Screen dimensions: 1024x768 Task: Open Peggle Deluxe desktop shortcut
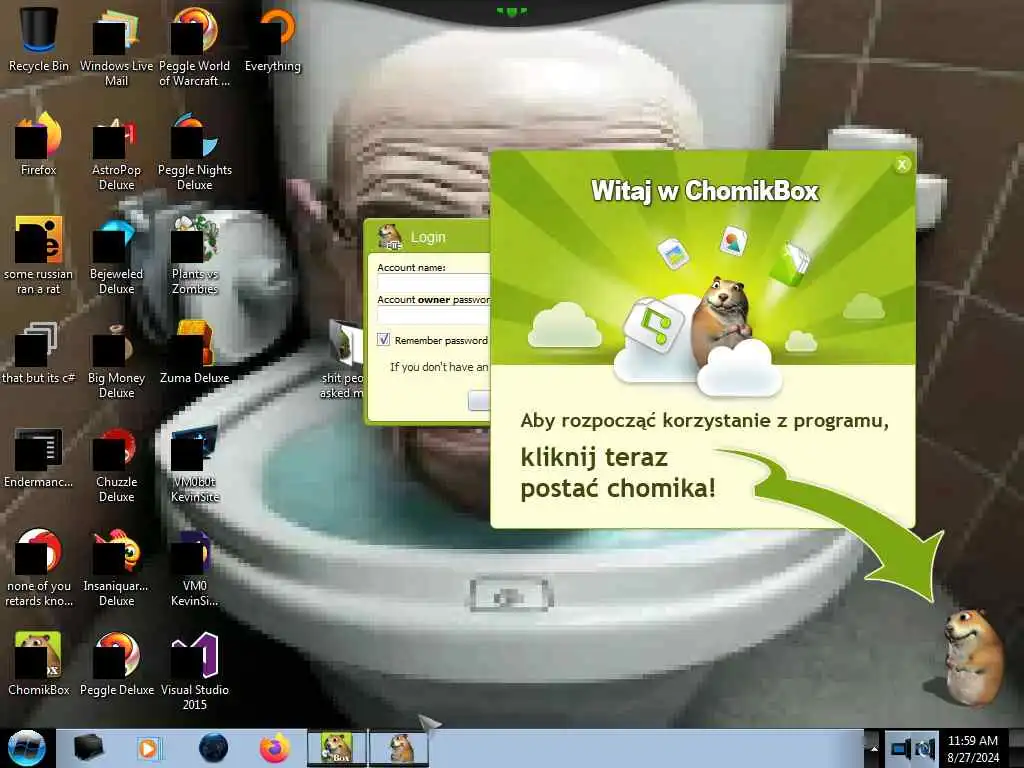[116, 663]
